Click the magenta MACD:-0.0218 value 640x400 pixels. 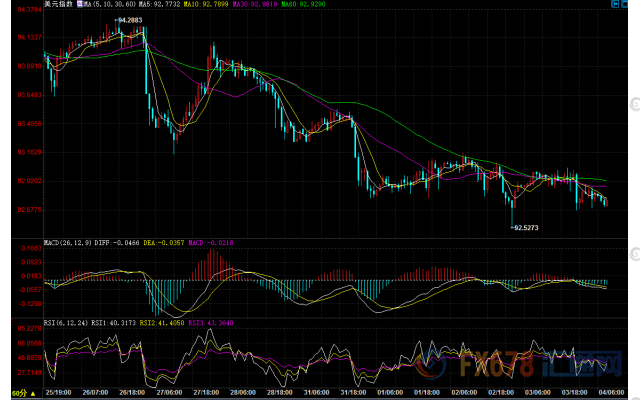pyautogui.click(x=211, y=243)
